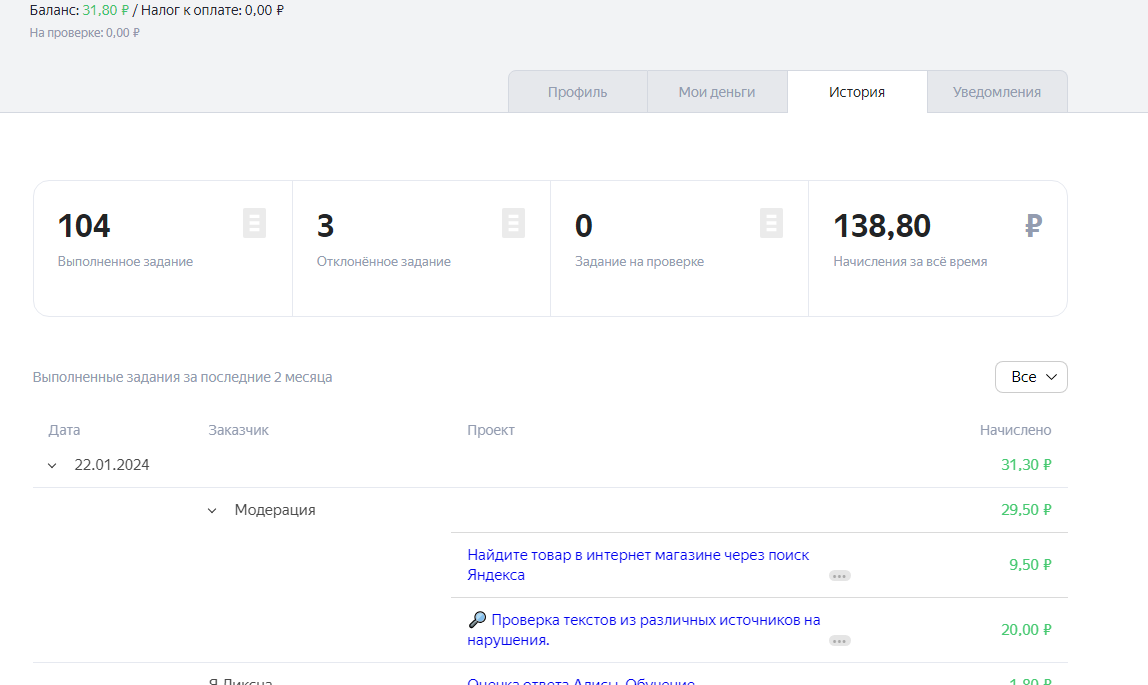
Task: Click the 20,00 ₽ amount
Action: coord(1026,630)
